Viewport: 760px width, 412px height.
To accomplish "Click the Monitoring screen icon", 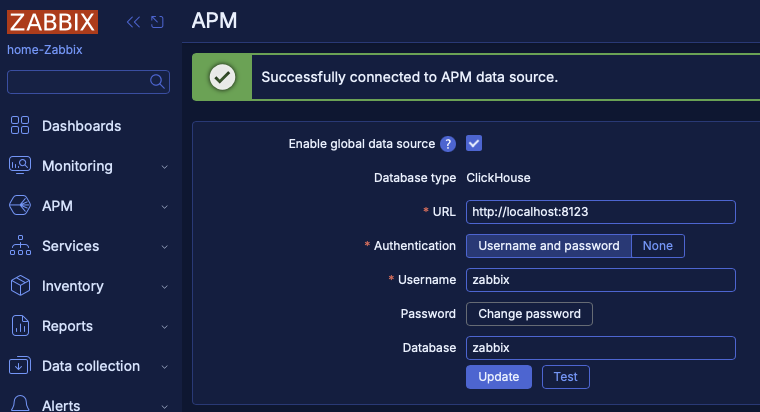I will tap(20, 165).
